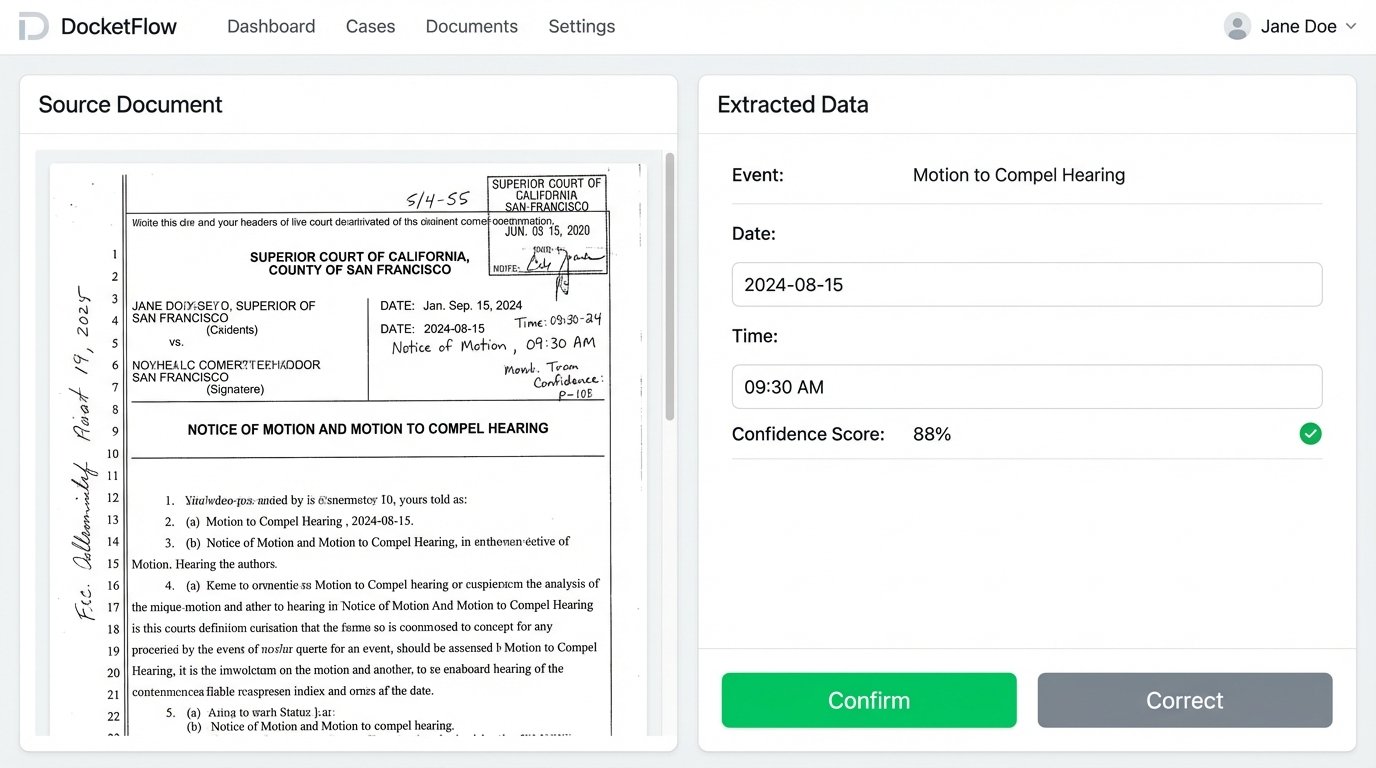The width and height of the screenshot is (1376, 768).
Task: Confirm the extracted docket data
Action: (x=868, y=700)
